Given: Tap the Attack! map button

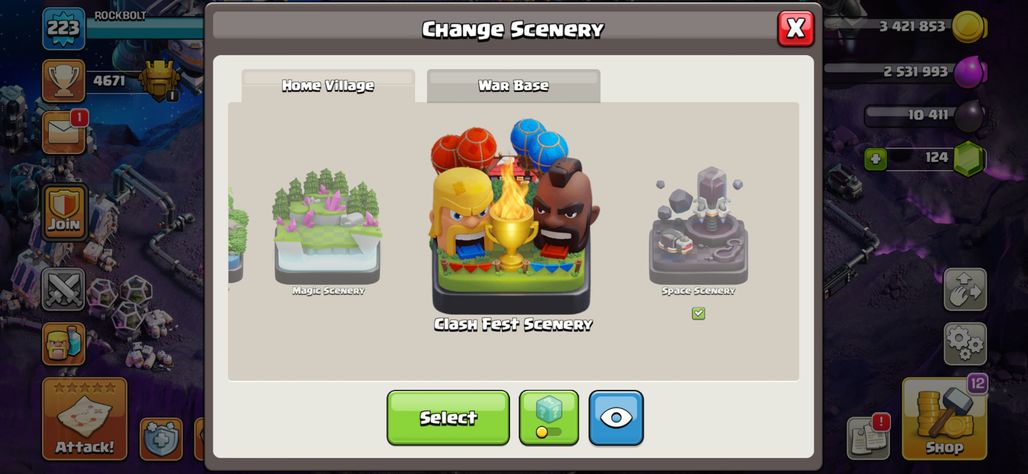Looking at the screenshot, I should tap(85, 418).
